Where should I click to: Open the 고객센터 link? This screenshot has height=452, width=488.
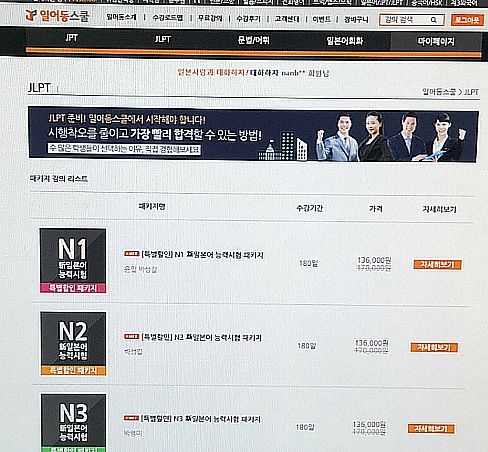287,19
